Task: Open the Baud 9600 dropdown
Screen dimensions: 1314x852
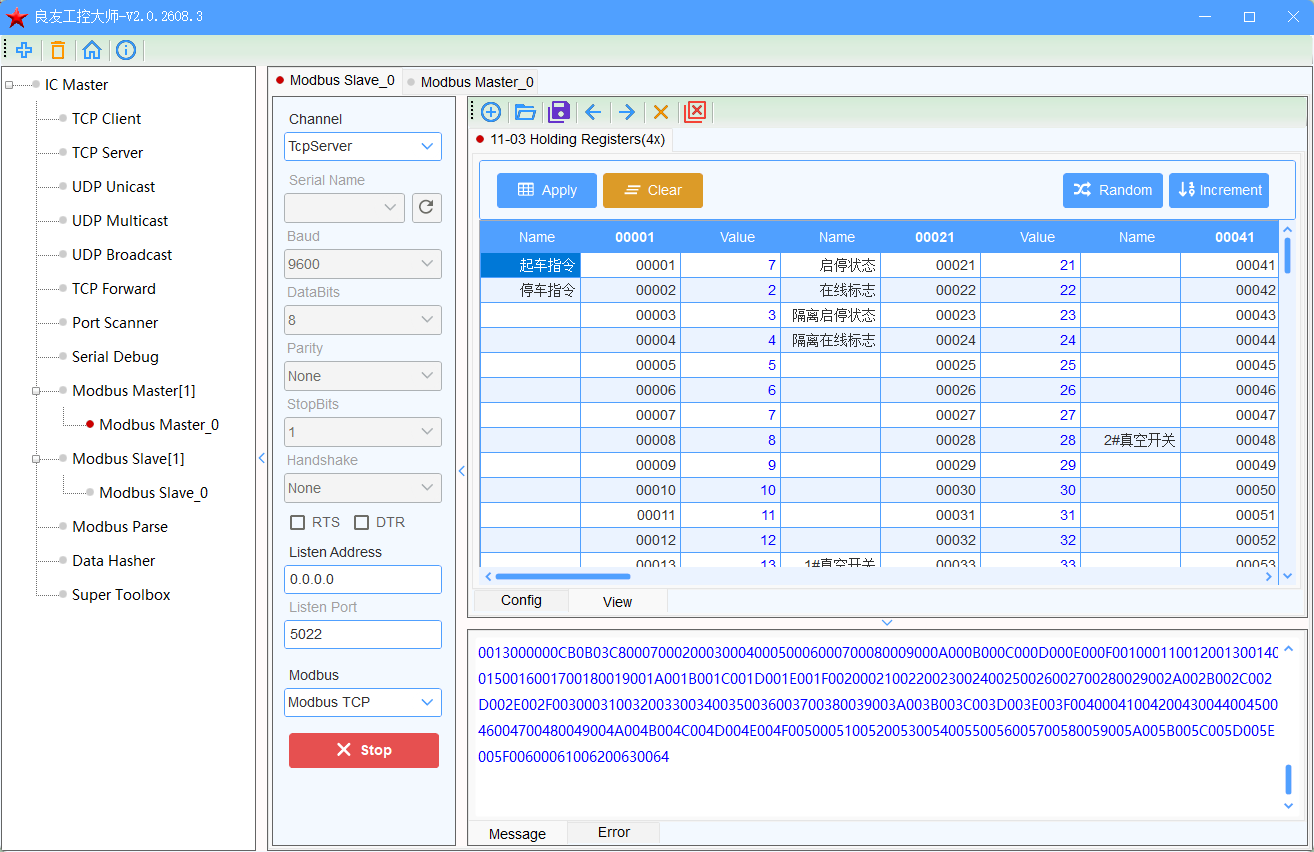Action: tap(363, 264)
